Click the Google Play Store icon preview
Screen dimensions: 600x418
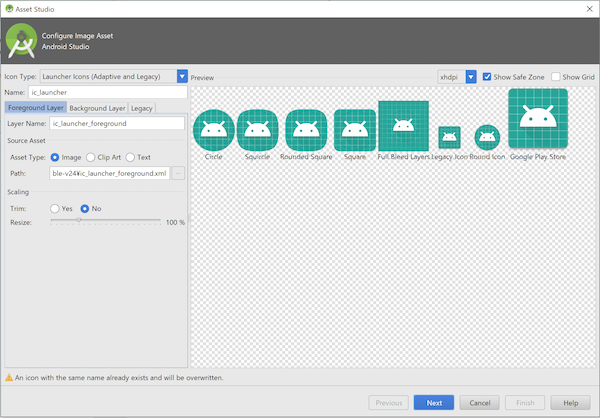(x=538, y=118)
